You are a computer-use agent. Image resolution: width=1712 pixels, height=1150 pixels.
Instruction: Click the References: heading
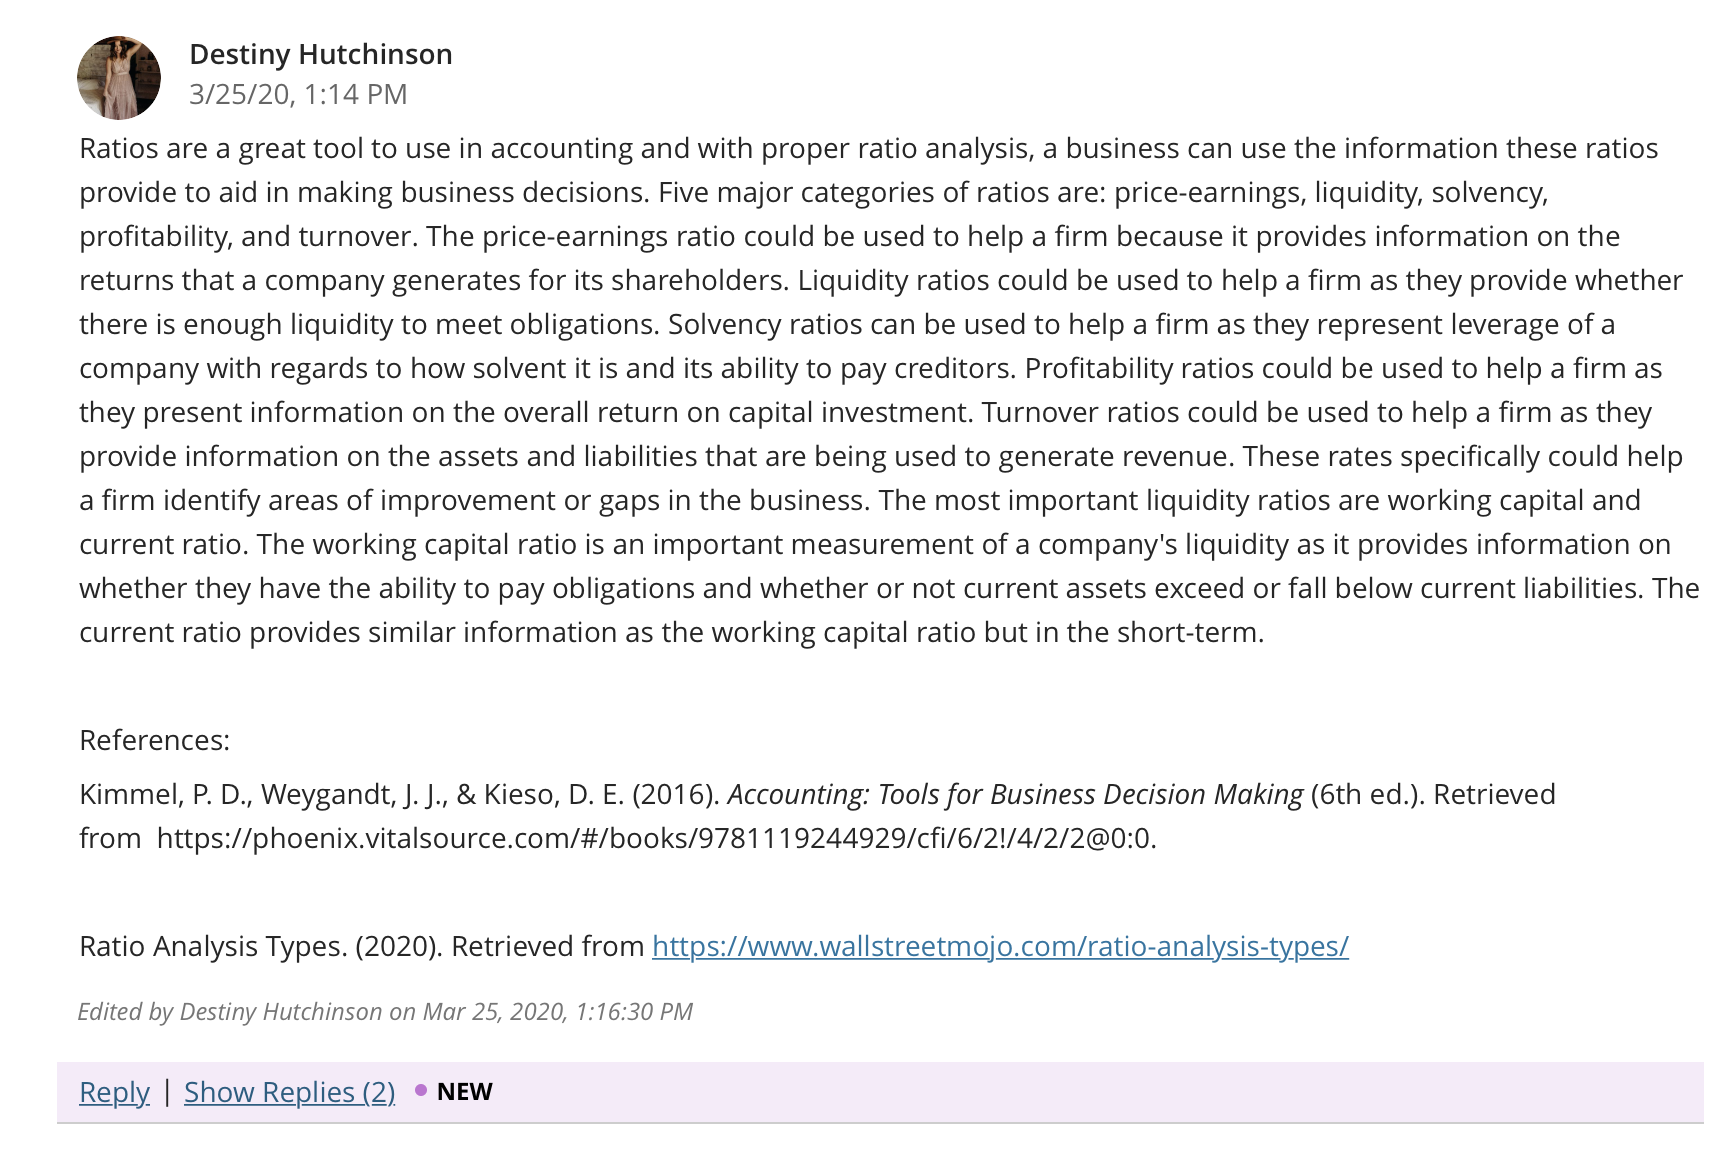pos(154,740)
